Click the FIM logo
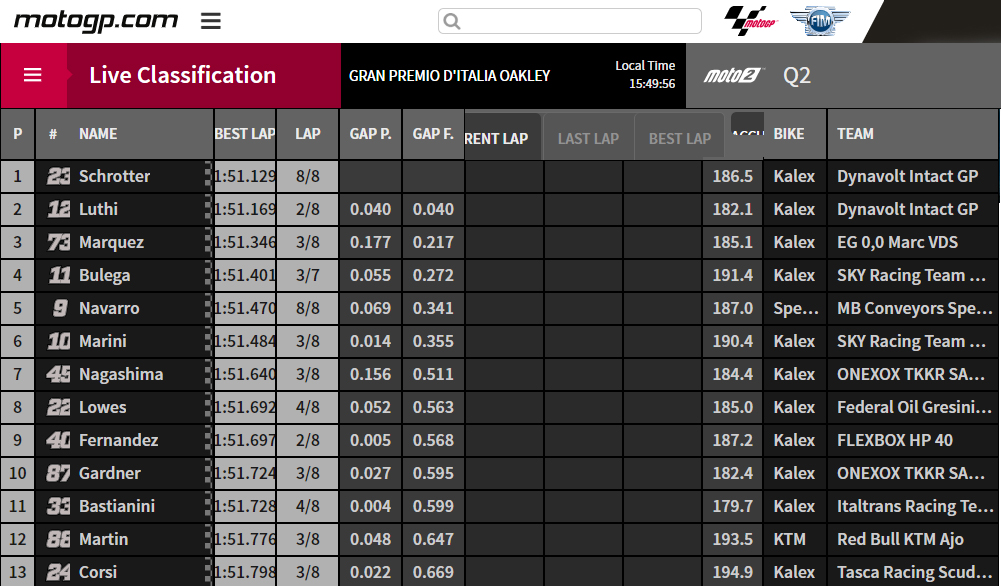 819,20
